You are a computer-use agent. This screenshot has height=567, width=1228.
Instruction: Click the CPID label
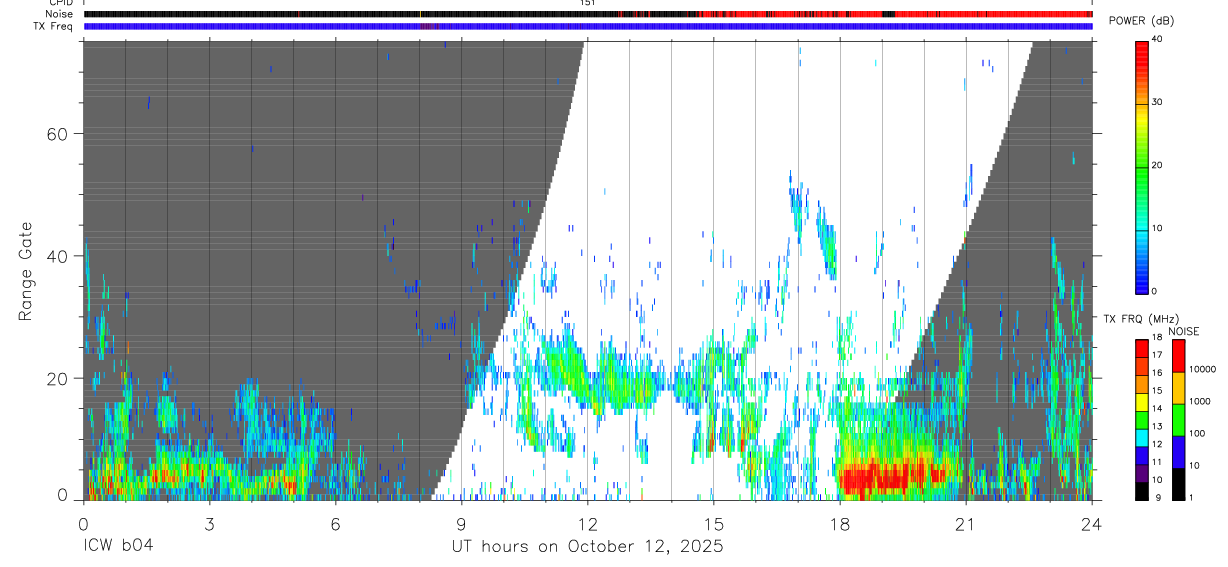coord(60,3)
